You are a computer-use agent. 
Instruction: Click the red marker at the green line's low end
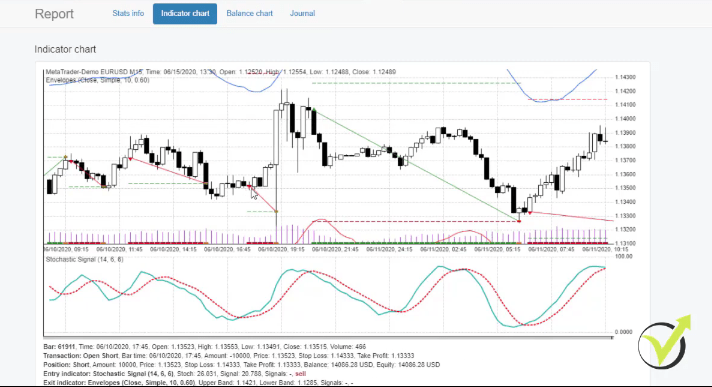519,221
